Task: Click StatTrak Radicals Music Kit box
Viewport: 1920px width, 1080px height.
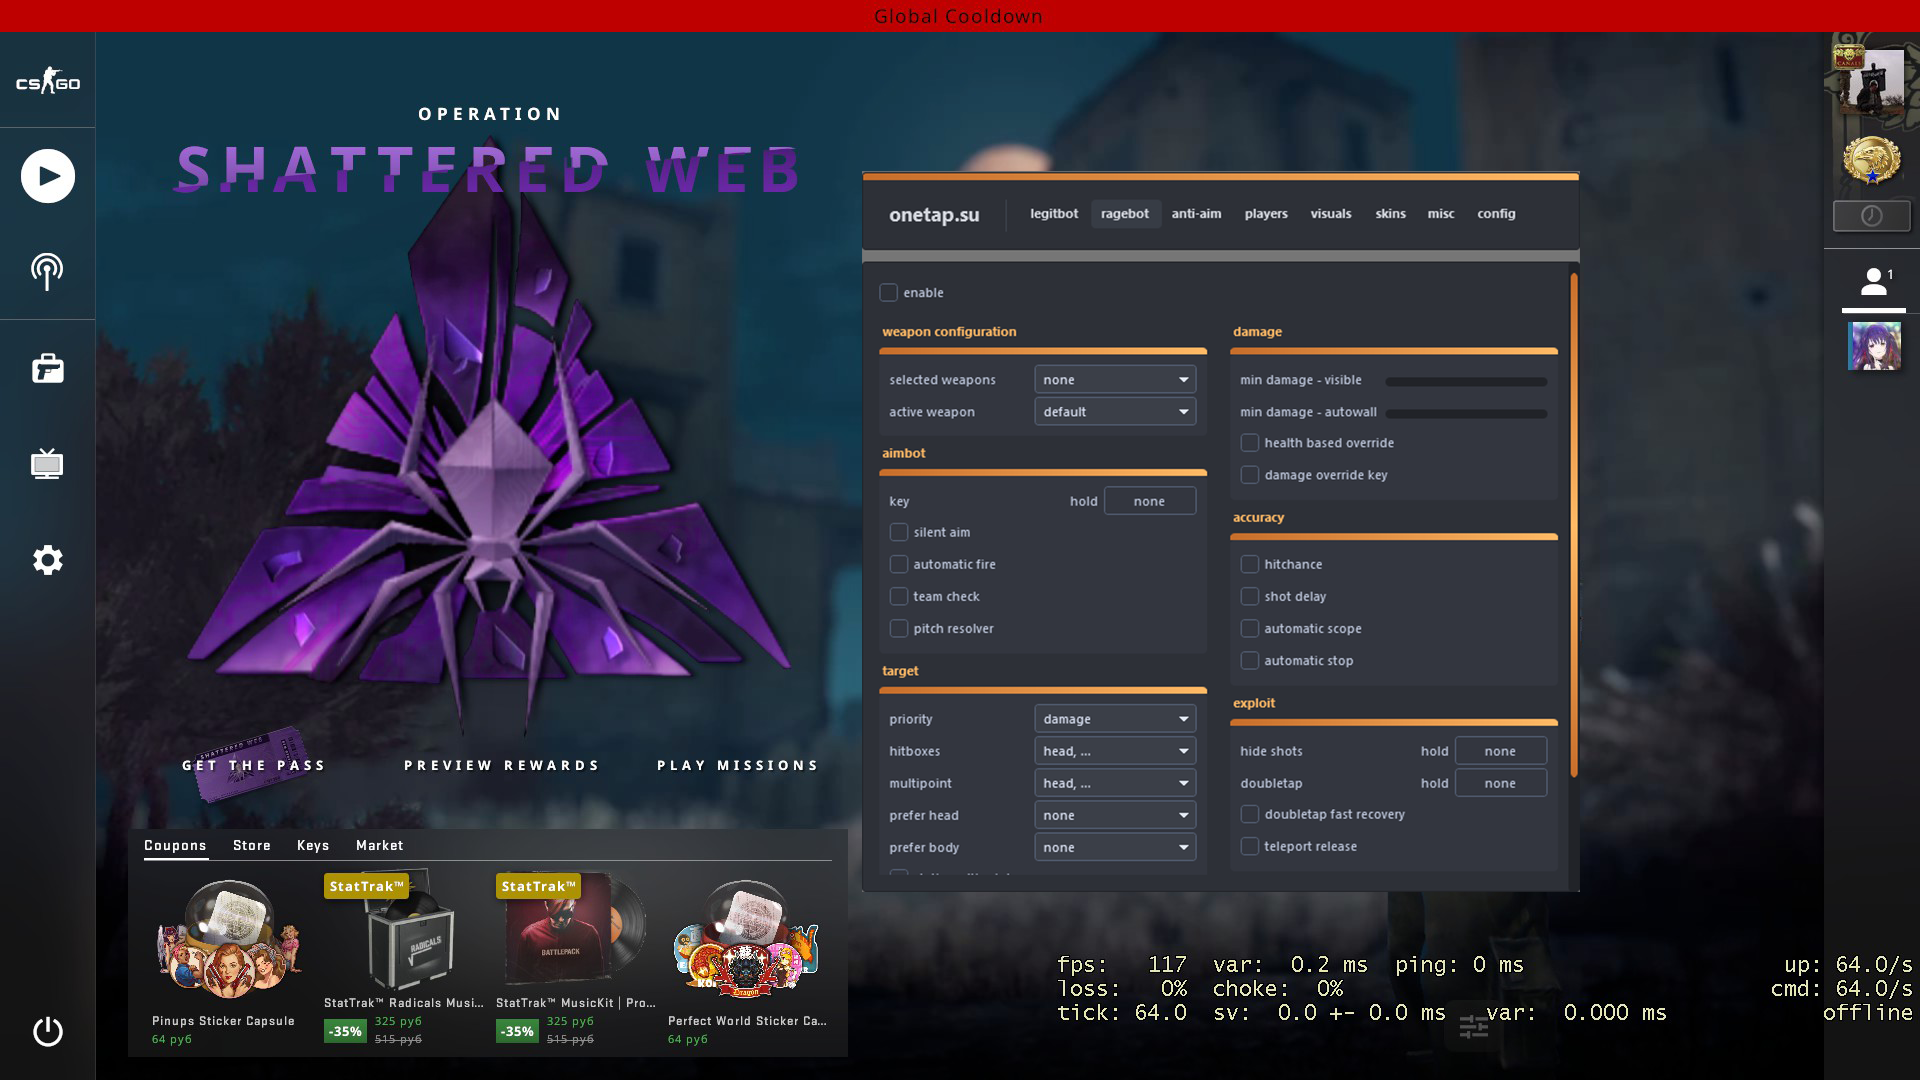Action: point(404,958)
